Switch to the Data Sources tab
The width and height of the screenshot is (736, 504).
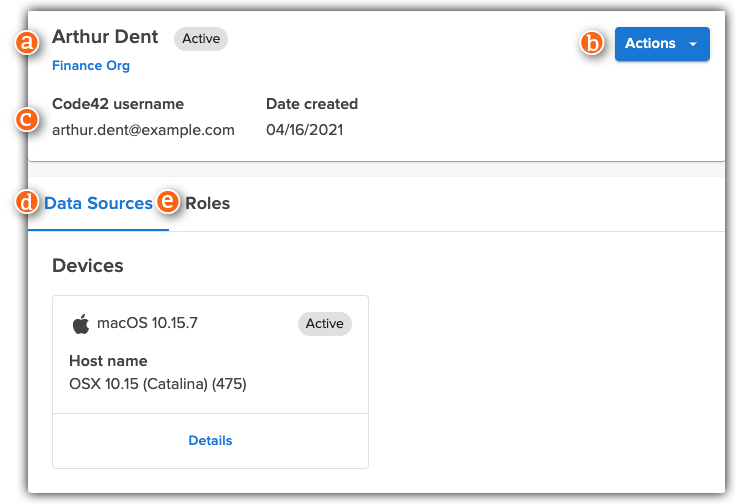coord(99,203)
